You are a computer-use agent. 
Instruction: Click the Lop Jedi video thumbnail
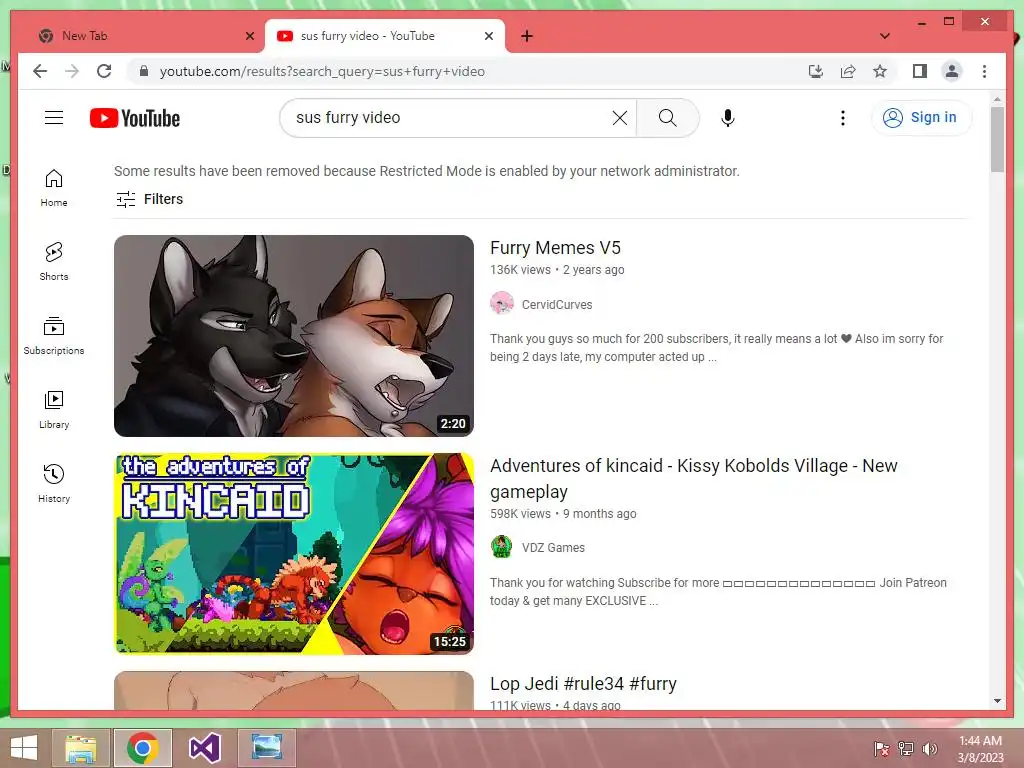pos(294,690)
